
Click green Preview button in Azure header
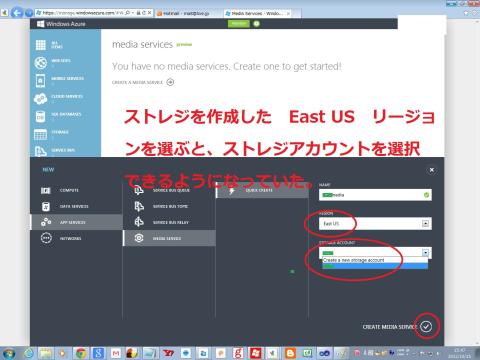(x=239, y=24)
